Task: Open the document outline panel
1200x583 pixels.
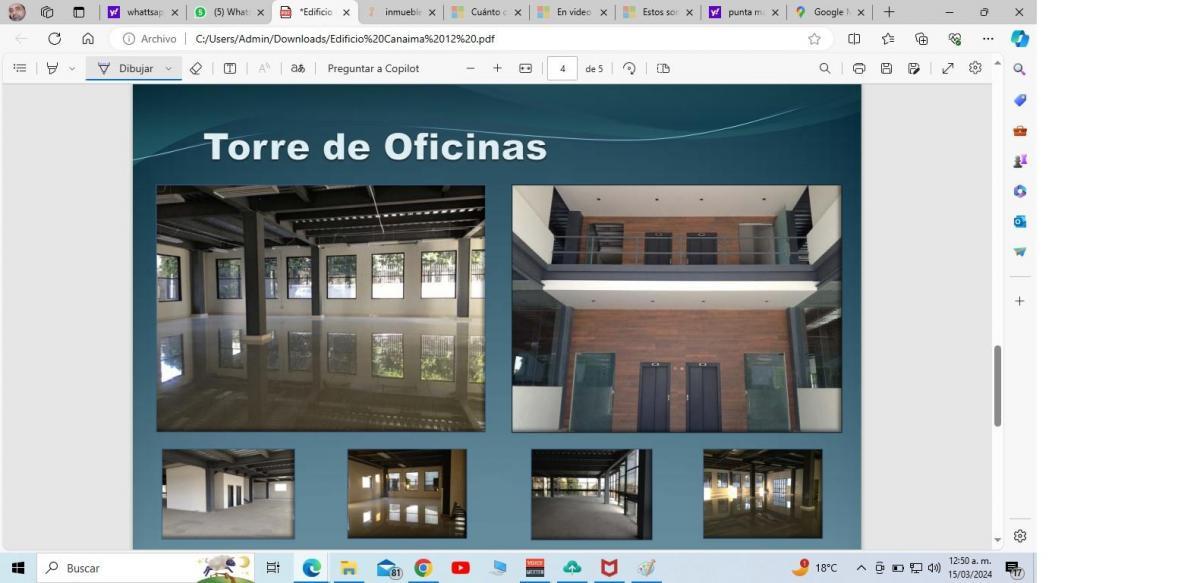Action: pos(19,68)
